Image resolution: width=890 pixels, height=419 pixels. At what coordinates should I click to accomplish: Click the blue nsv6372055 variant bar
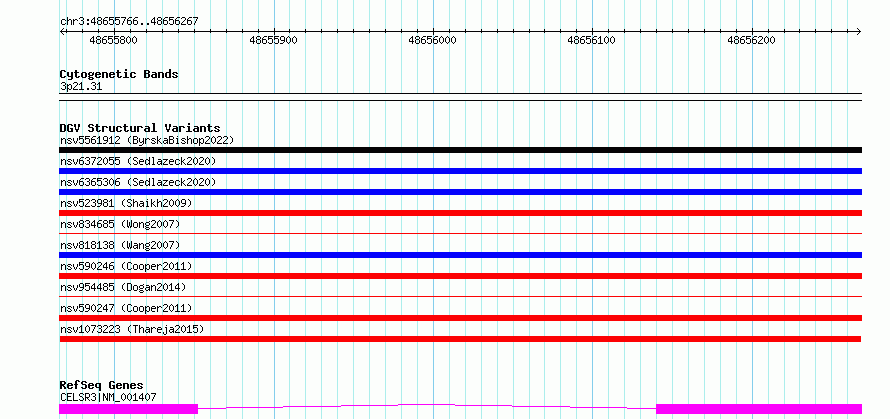pyautogui.click(x=460, y=171)
